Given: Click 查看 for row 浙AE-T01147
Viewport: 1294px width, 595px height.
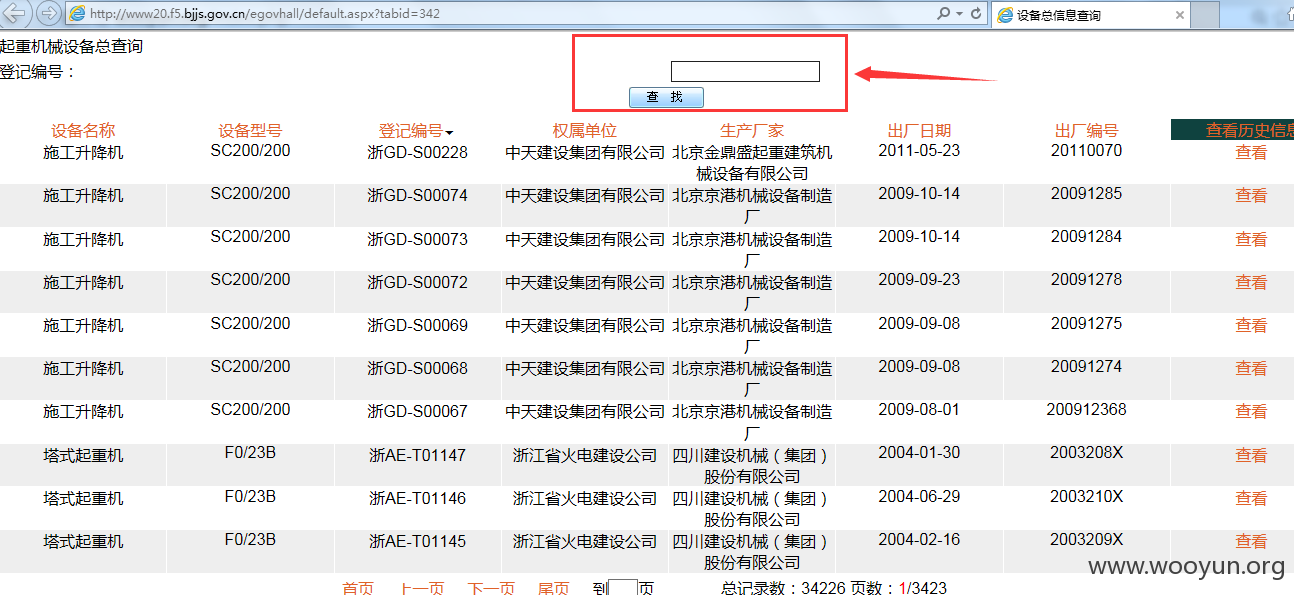Looking at the screenshot, I should click(x=1251, y=455).
